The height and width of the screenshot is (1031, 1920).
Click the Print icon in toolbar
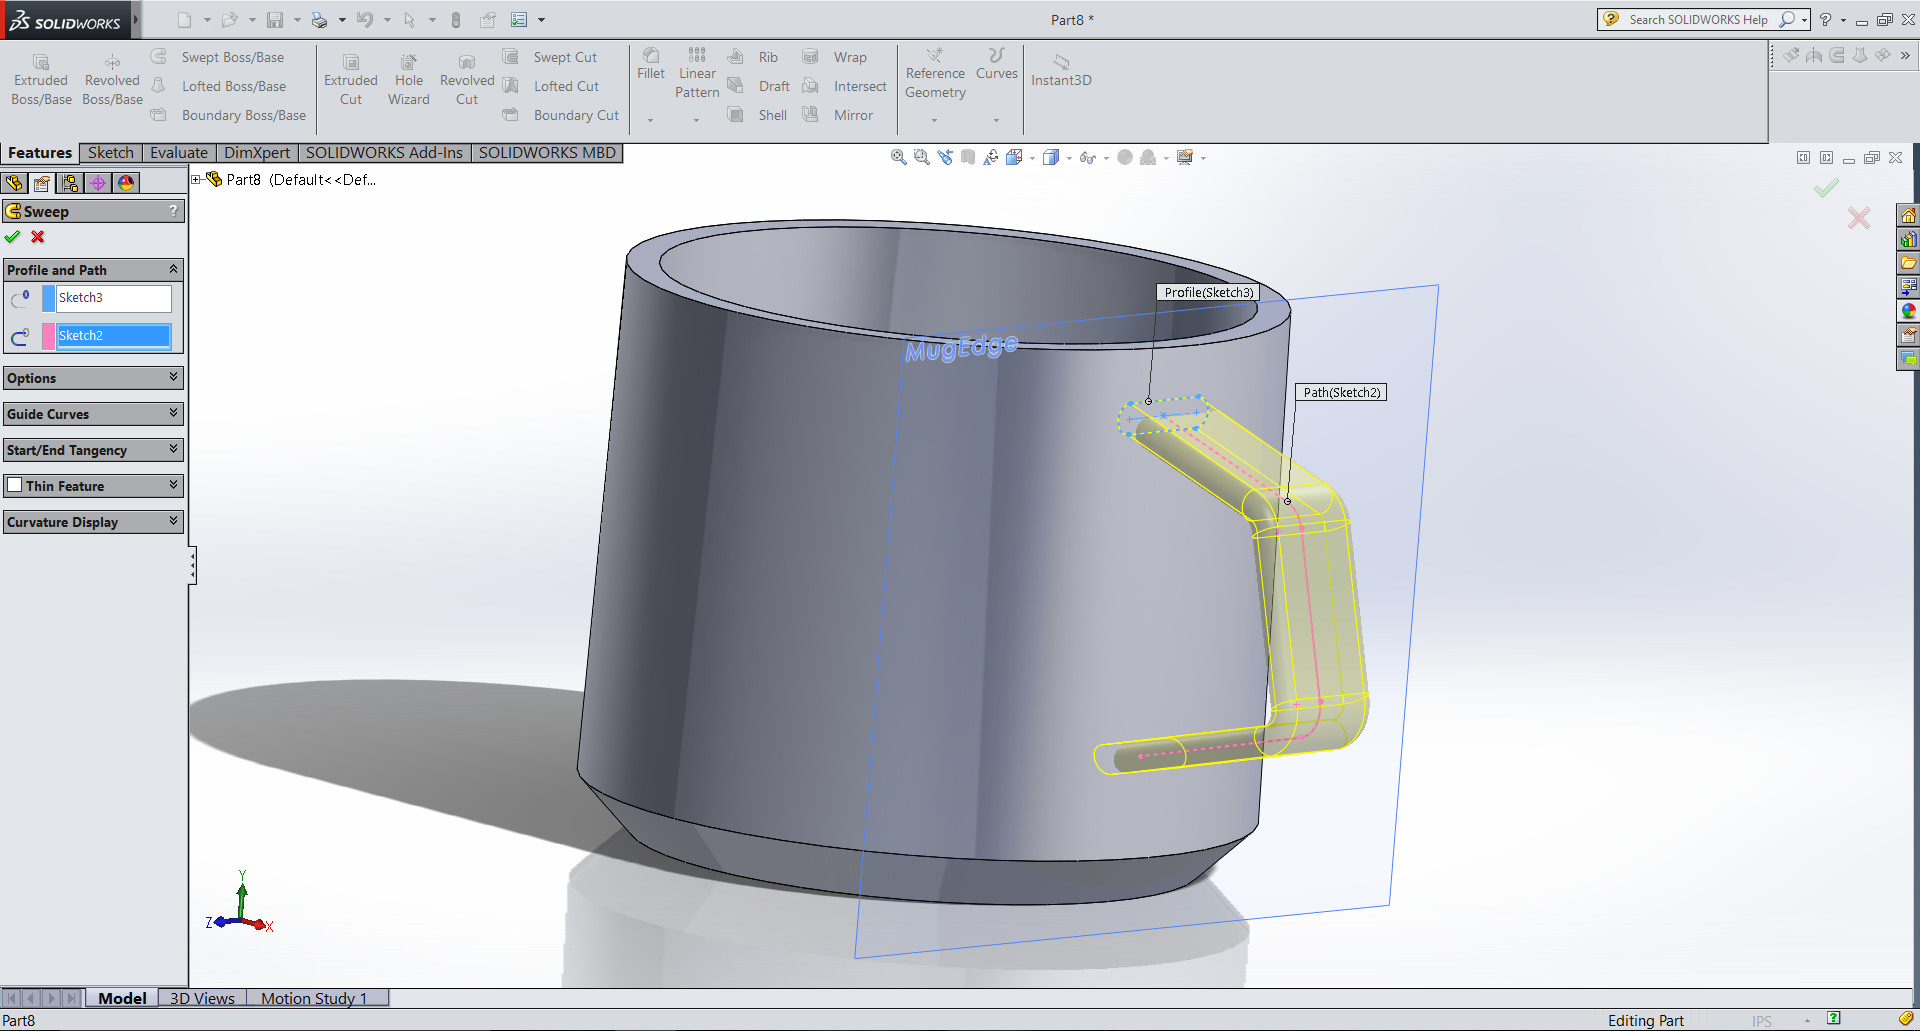(319, 20)
